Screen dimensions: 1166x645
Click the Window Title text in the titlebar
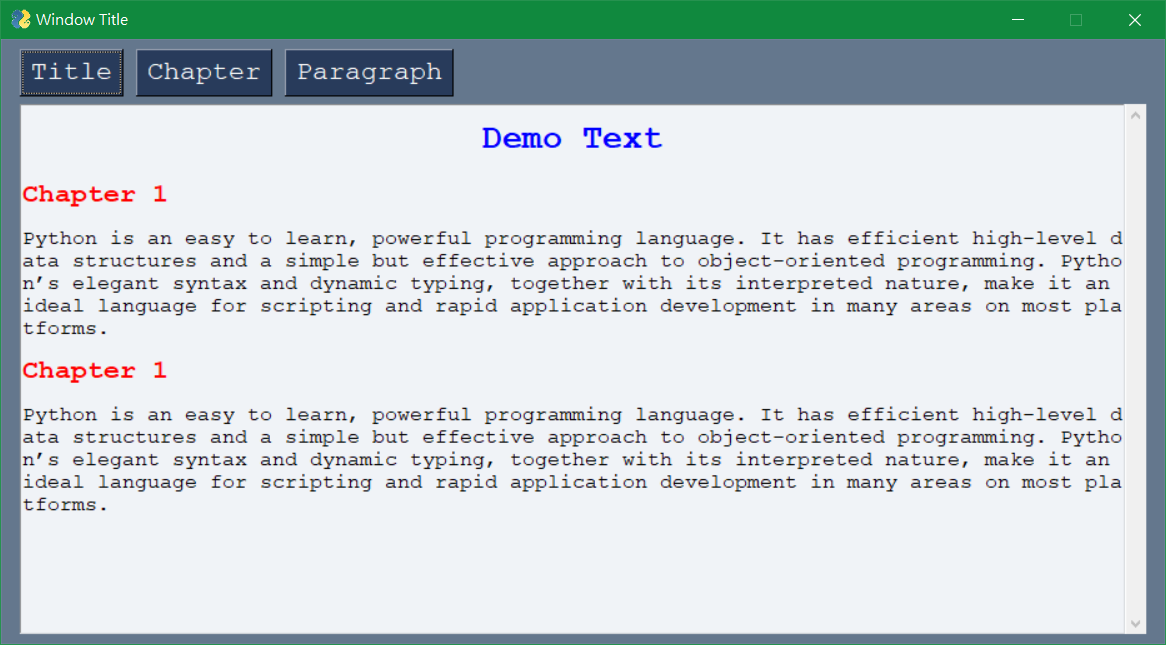point(84,18)
